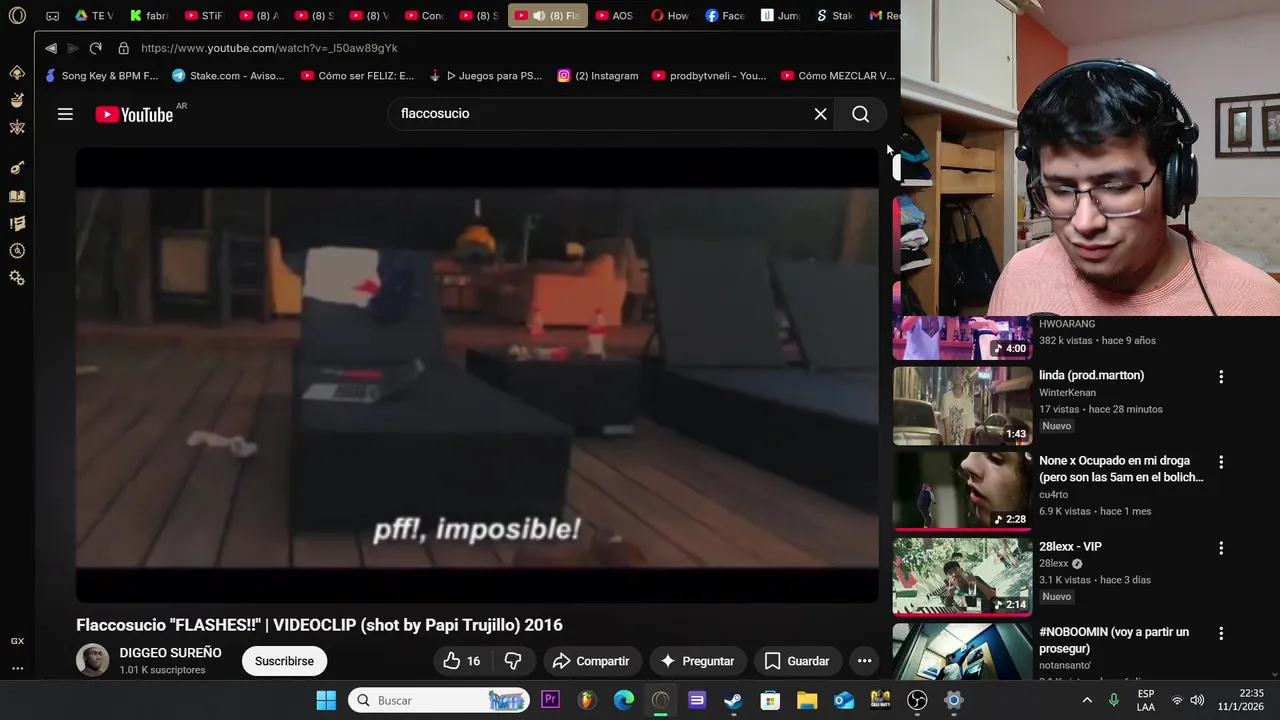Open Call of Duty from taskbar
Image resolution: width=1280 pixels, height=720 pixels.
pyautogui.click(x=880, y=700)
